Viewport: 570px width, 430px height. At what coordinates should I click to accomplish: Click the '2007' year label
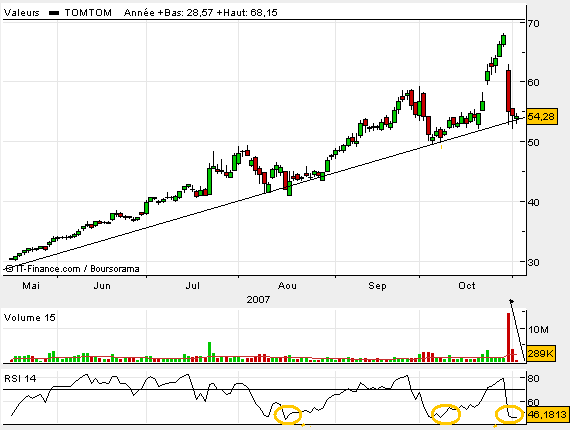click(x=258, y=300)
